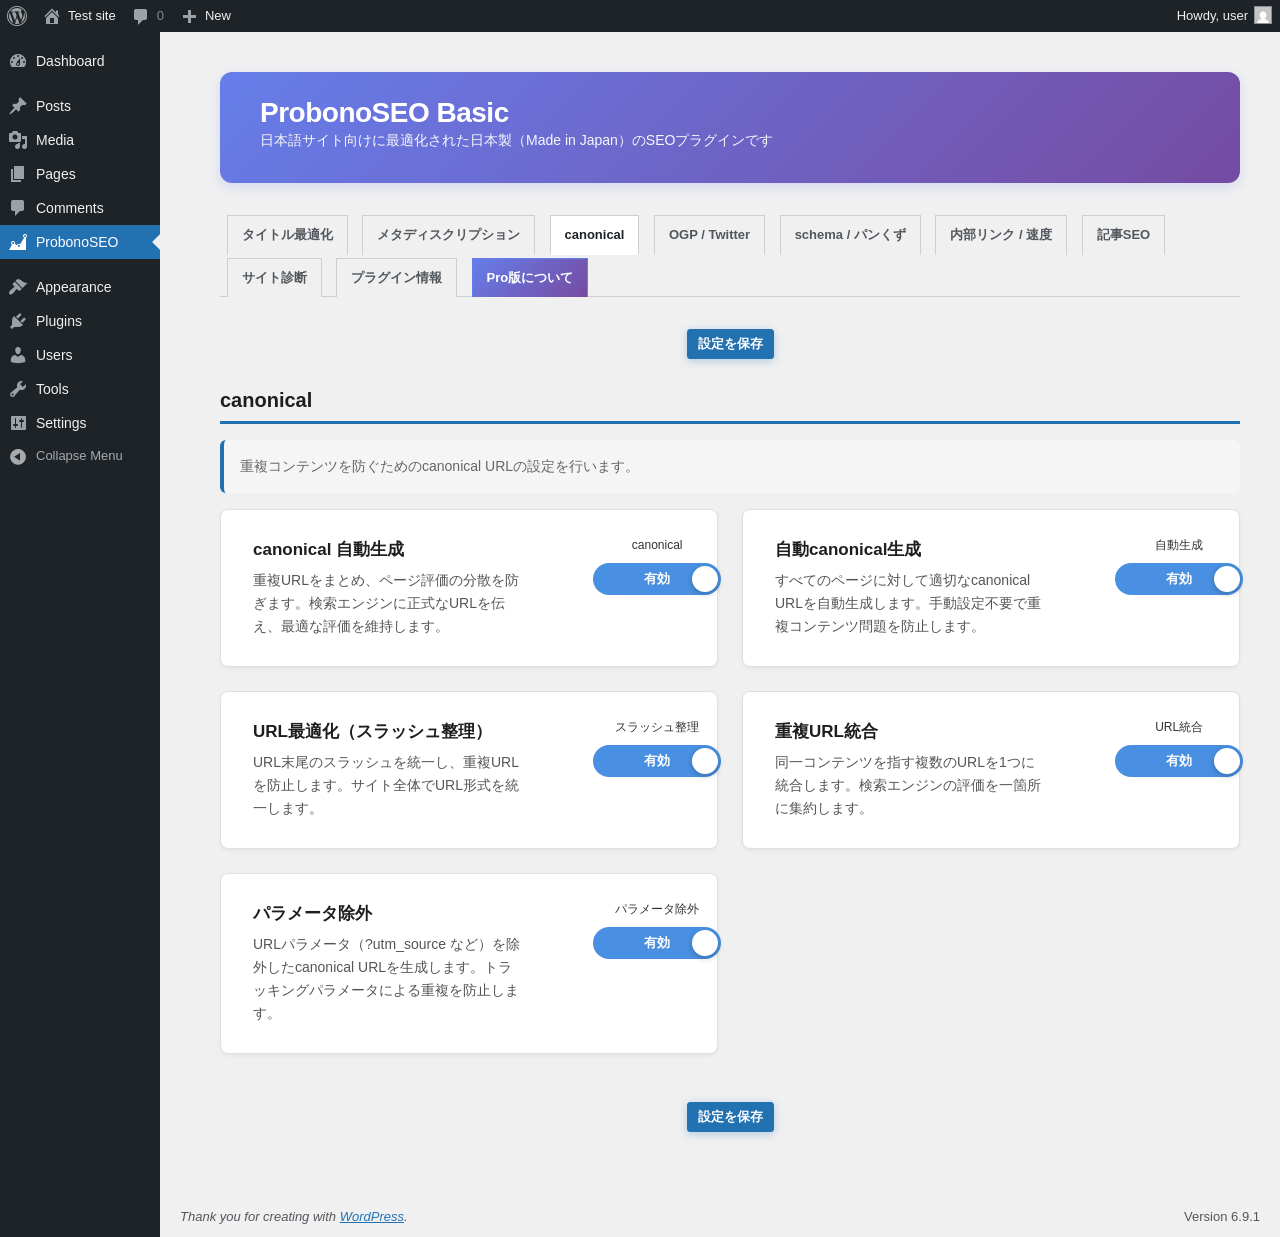
Task: Click the user avatar icon
Action: 1263,15
